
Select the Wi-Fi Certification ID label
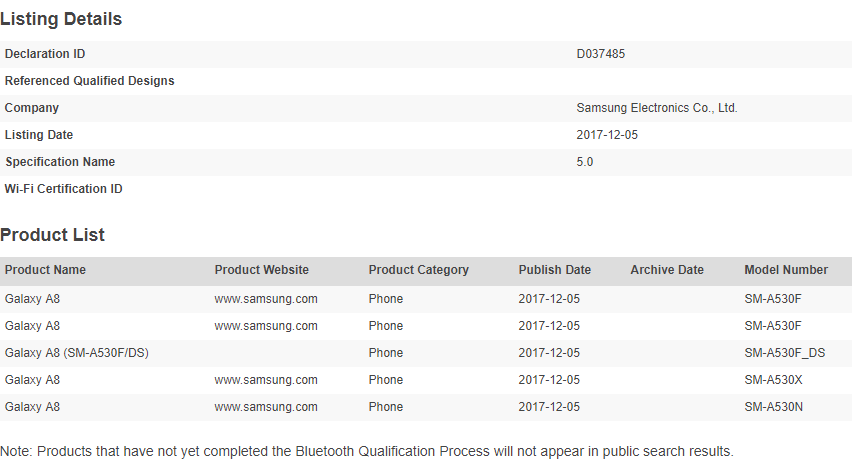[63, 189]
